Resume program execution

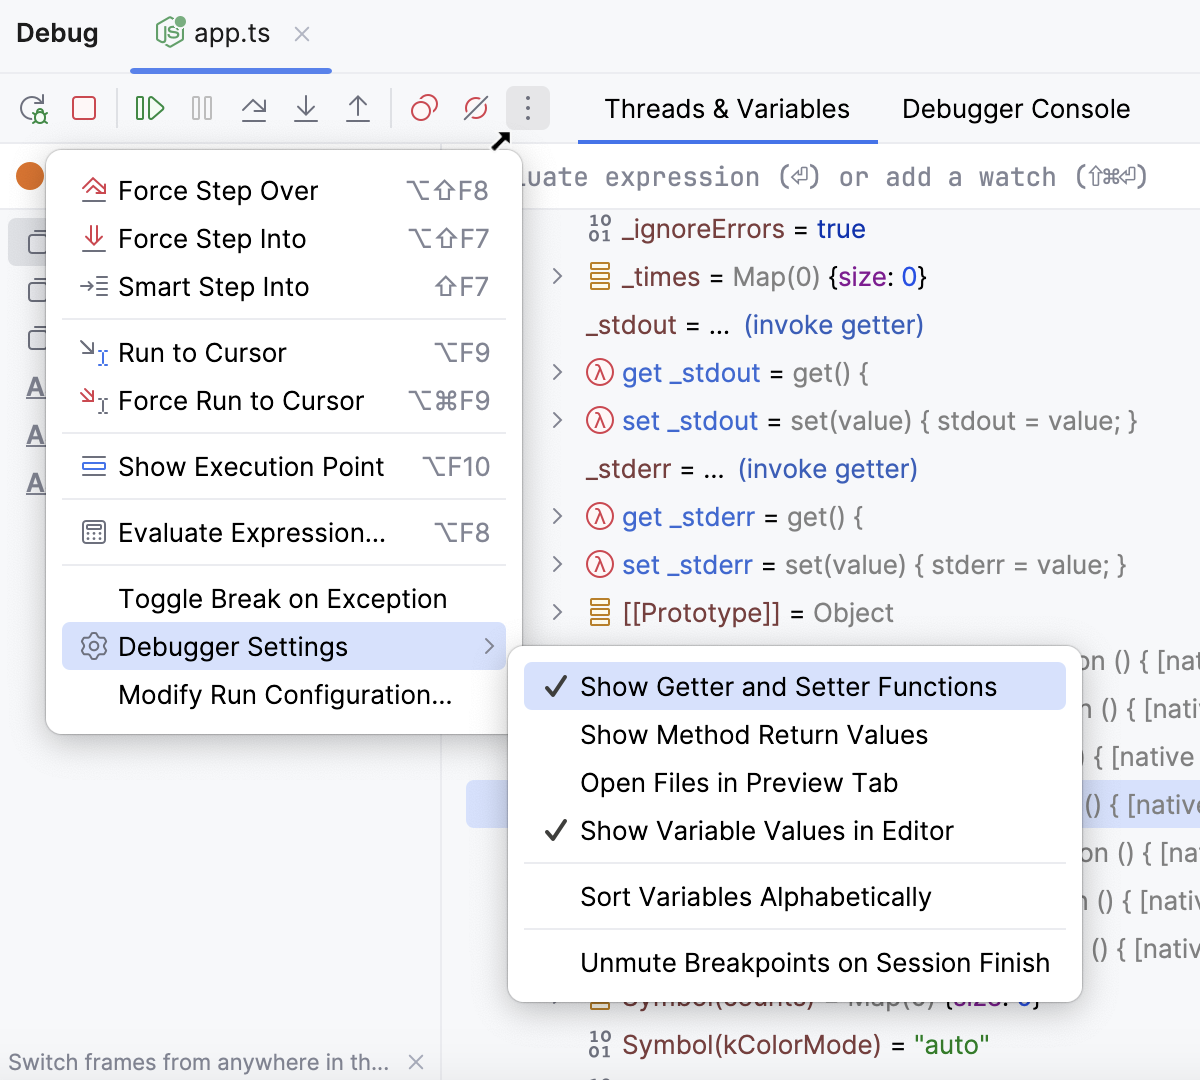[x=150, y=108]
